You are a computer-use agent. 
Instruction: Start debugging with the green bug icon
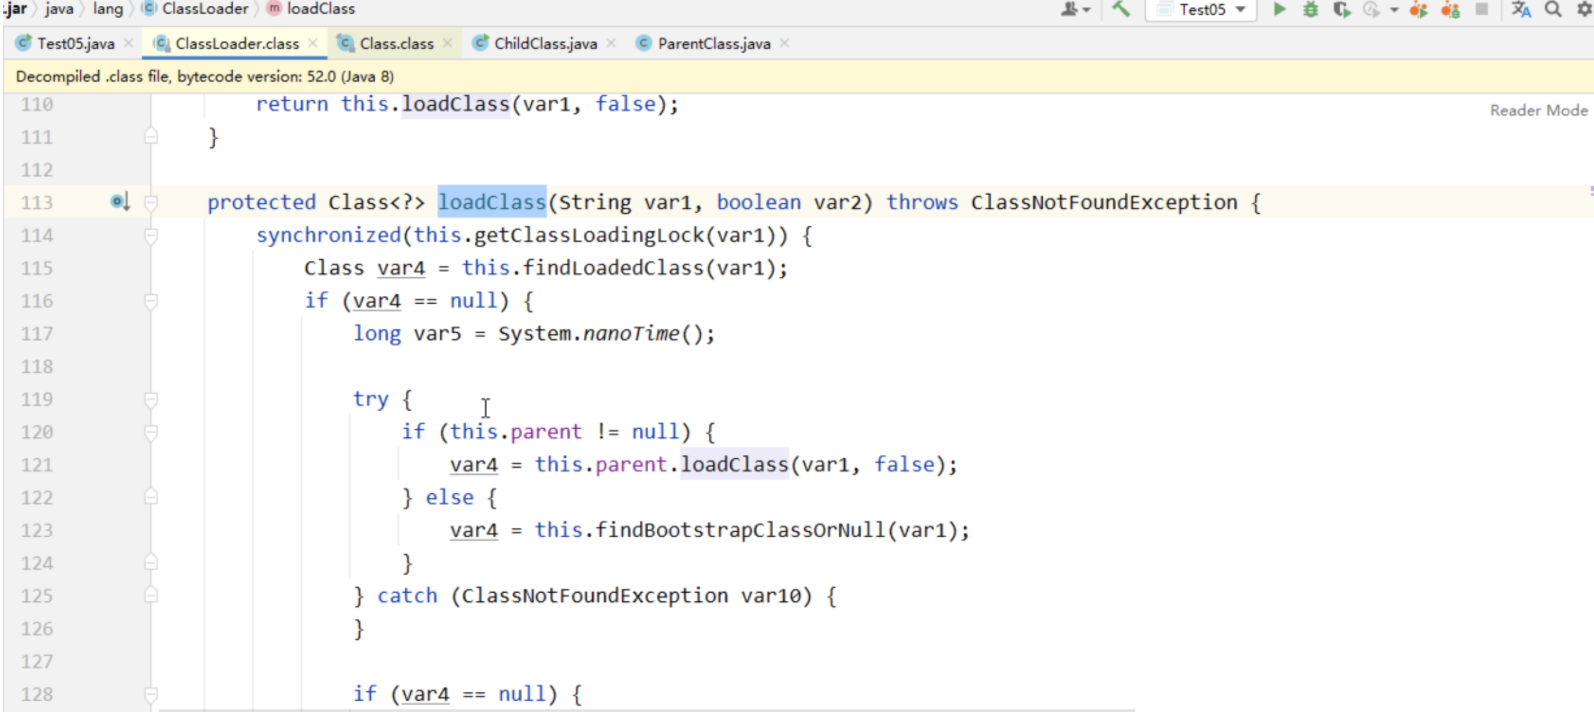tap(1310, 9)
